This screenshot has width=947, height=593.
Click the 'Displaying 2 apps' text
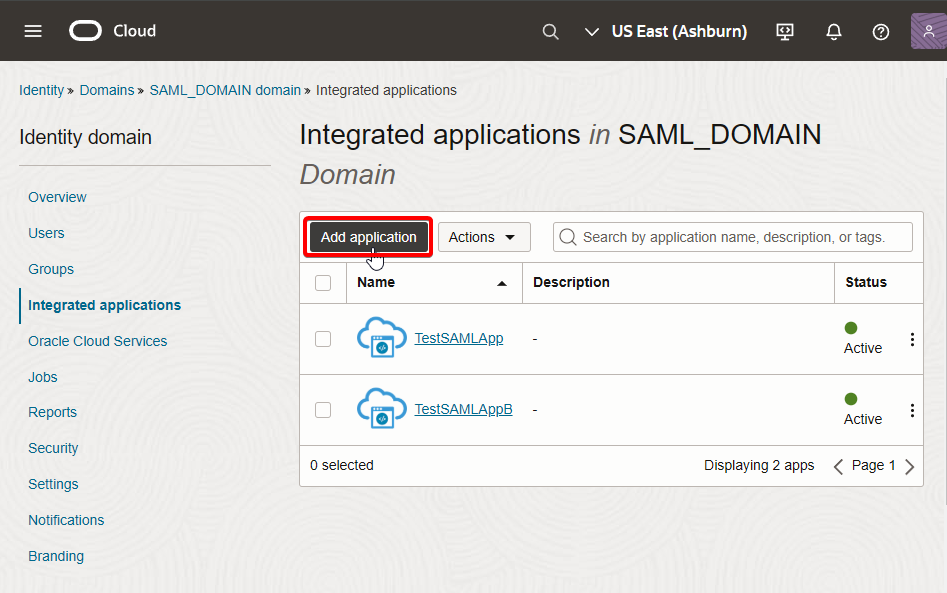[x=759, y=465]
